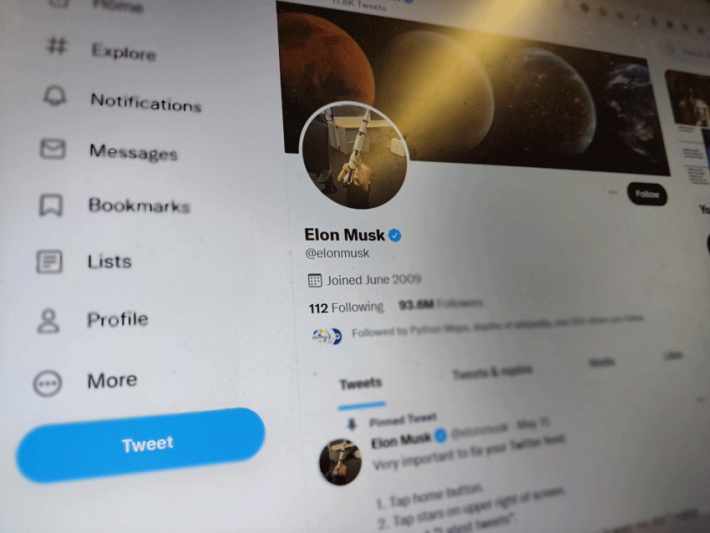Click the Messages envelope icon
Image resolution: width=710 pixels, height=533 pixels.
click(53, 148)
